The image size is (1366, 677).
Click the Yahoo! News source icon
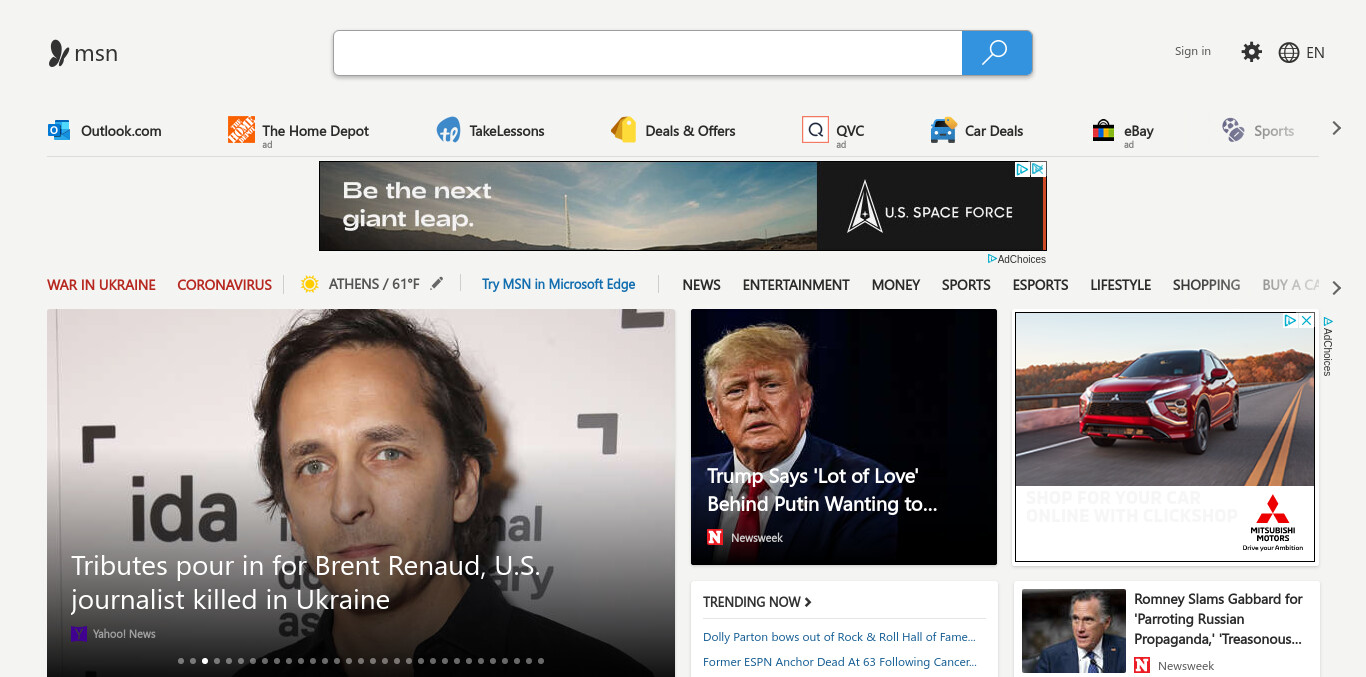pyautogui.click(x=79, y=633)
